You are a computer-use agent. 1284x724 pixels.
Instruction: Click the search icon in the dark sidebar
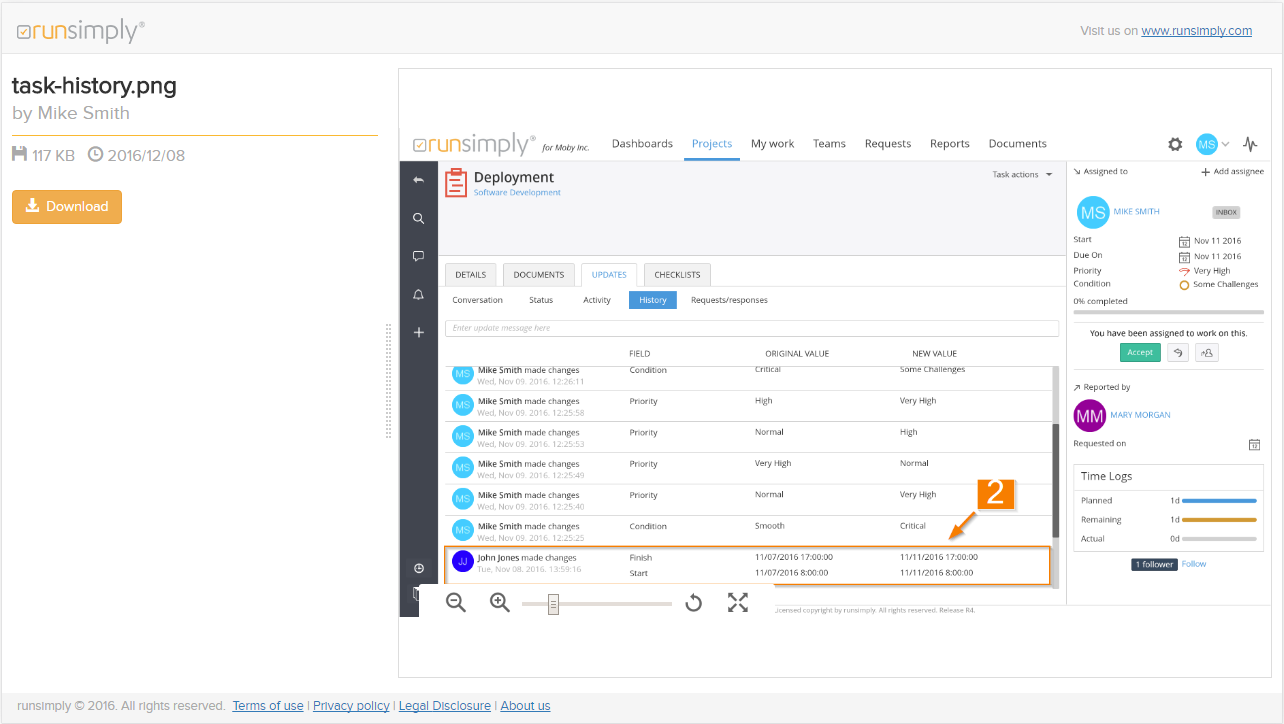click(419, 218)
